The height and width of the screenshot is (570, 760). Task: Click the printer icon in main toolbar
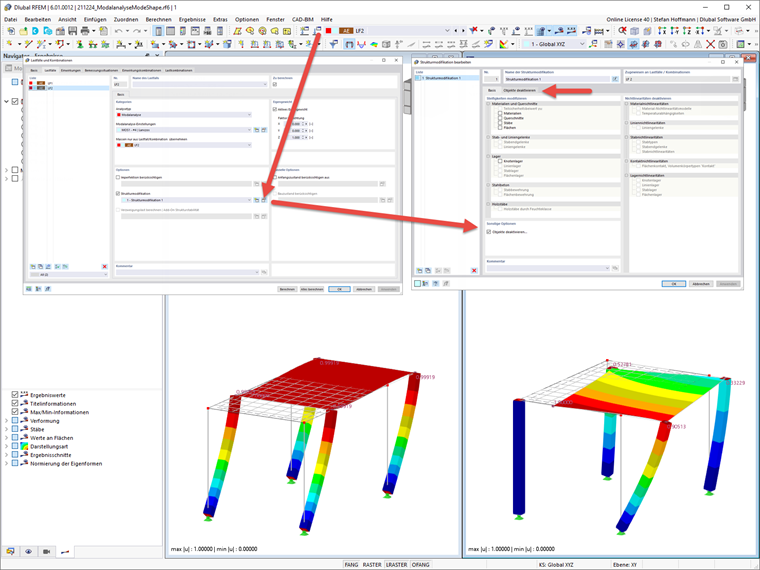[85, 31]
